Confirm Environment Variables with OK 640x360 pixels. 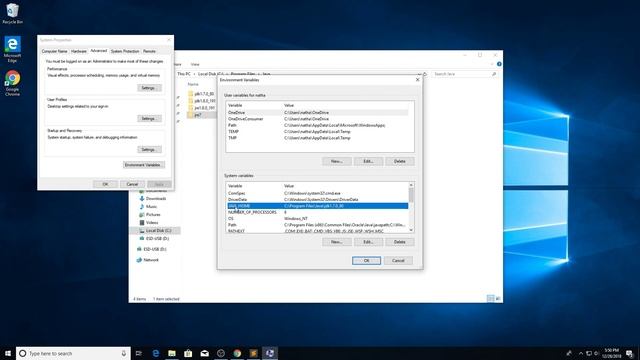367,260
